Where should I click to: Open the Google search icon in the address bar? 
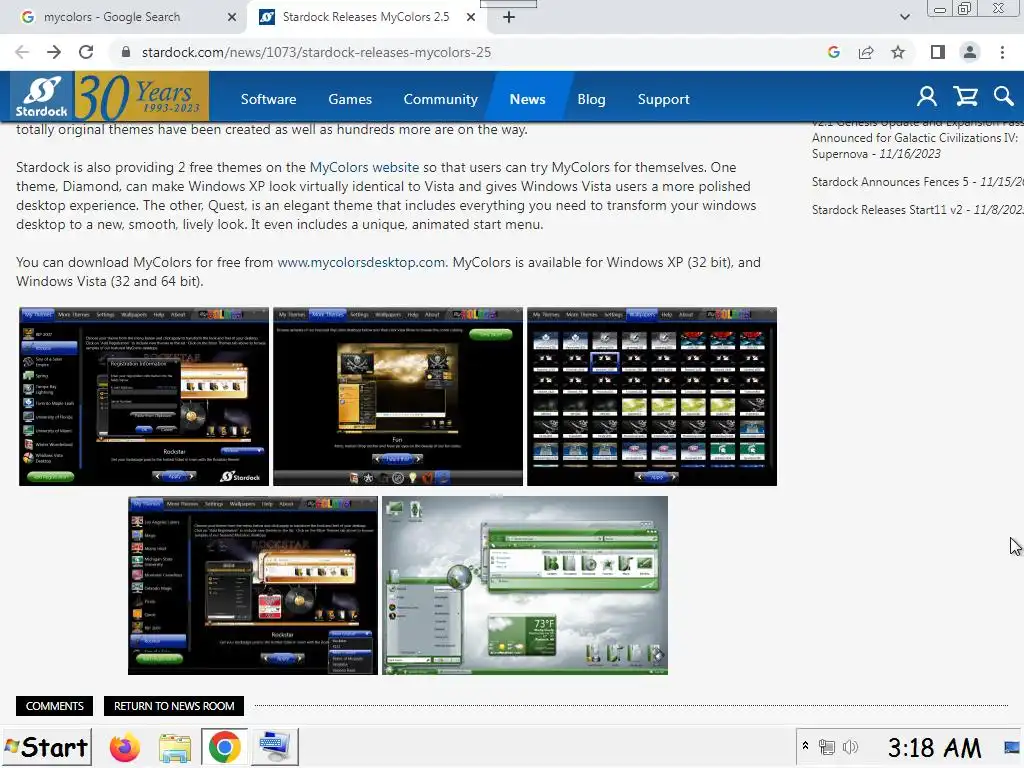[x=833, y=52]
